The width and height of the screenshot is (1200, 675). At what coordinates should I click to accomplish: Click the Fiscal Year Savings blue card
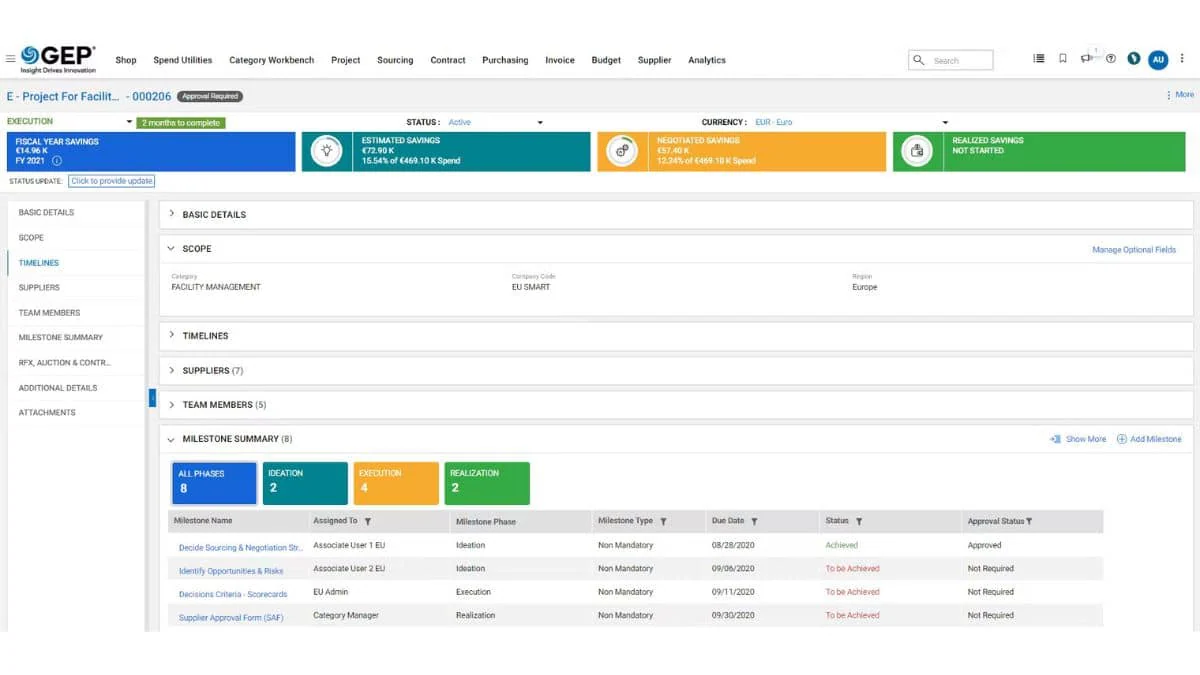pyautogui.click(x=151, y=151)
